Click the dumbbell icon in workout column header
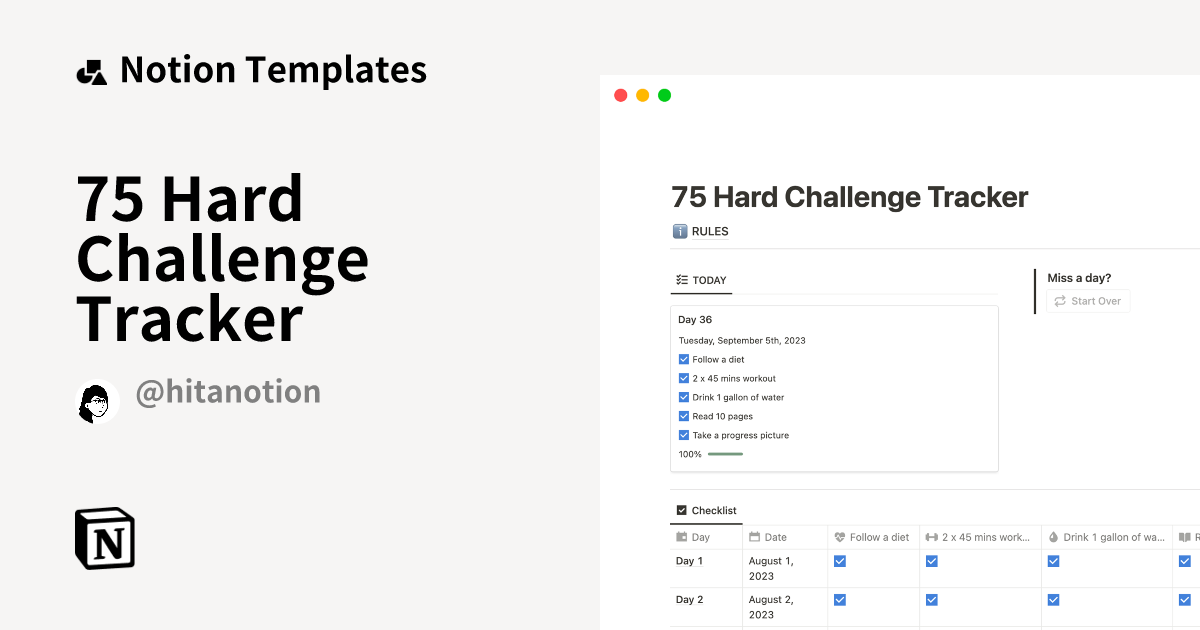The image size is (1200, 630). (x=932, y=538)
